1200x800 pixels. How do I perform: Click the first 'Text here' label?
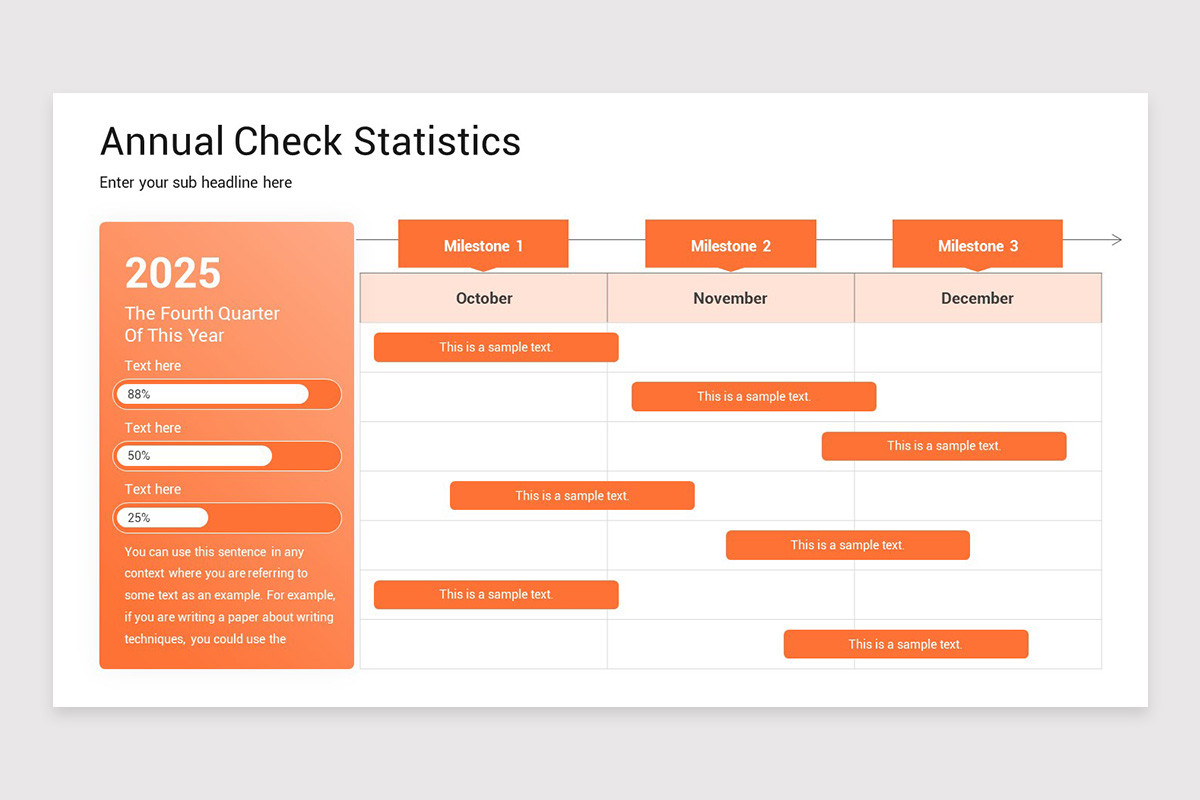pyautogui.click(x=152, y=365)
